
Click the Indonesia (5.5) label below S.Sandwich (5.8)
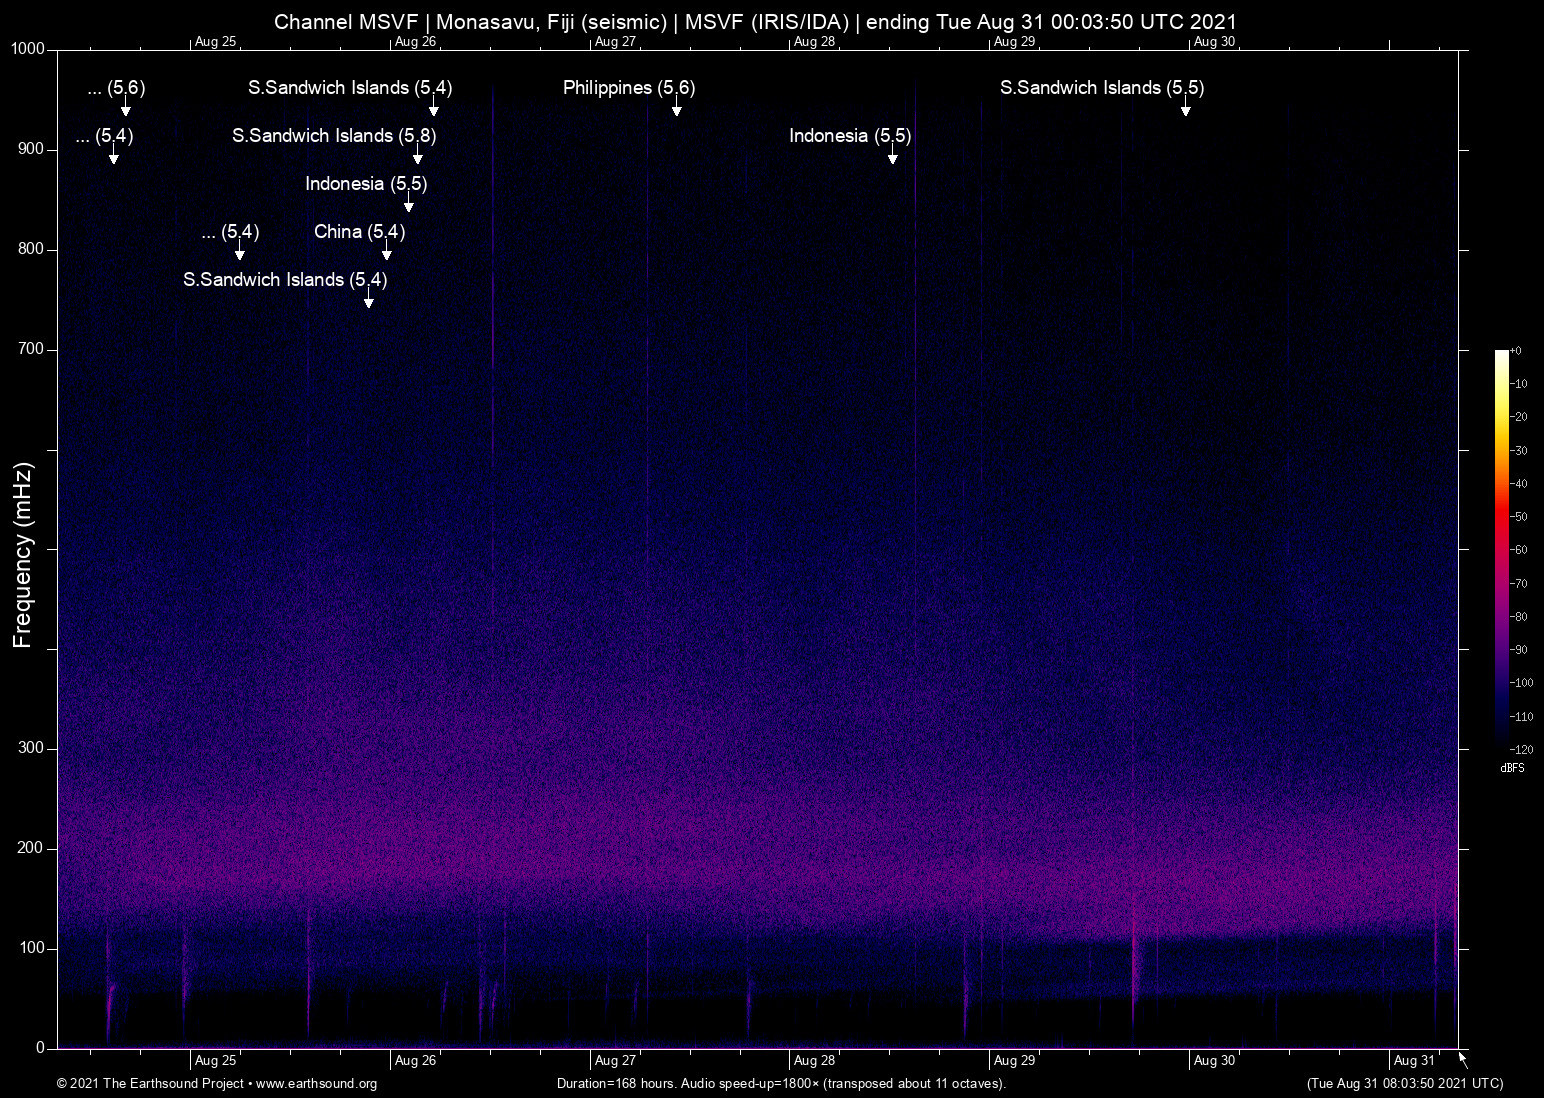366,183
